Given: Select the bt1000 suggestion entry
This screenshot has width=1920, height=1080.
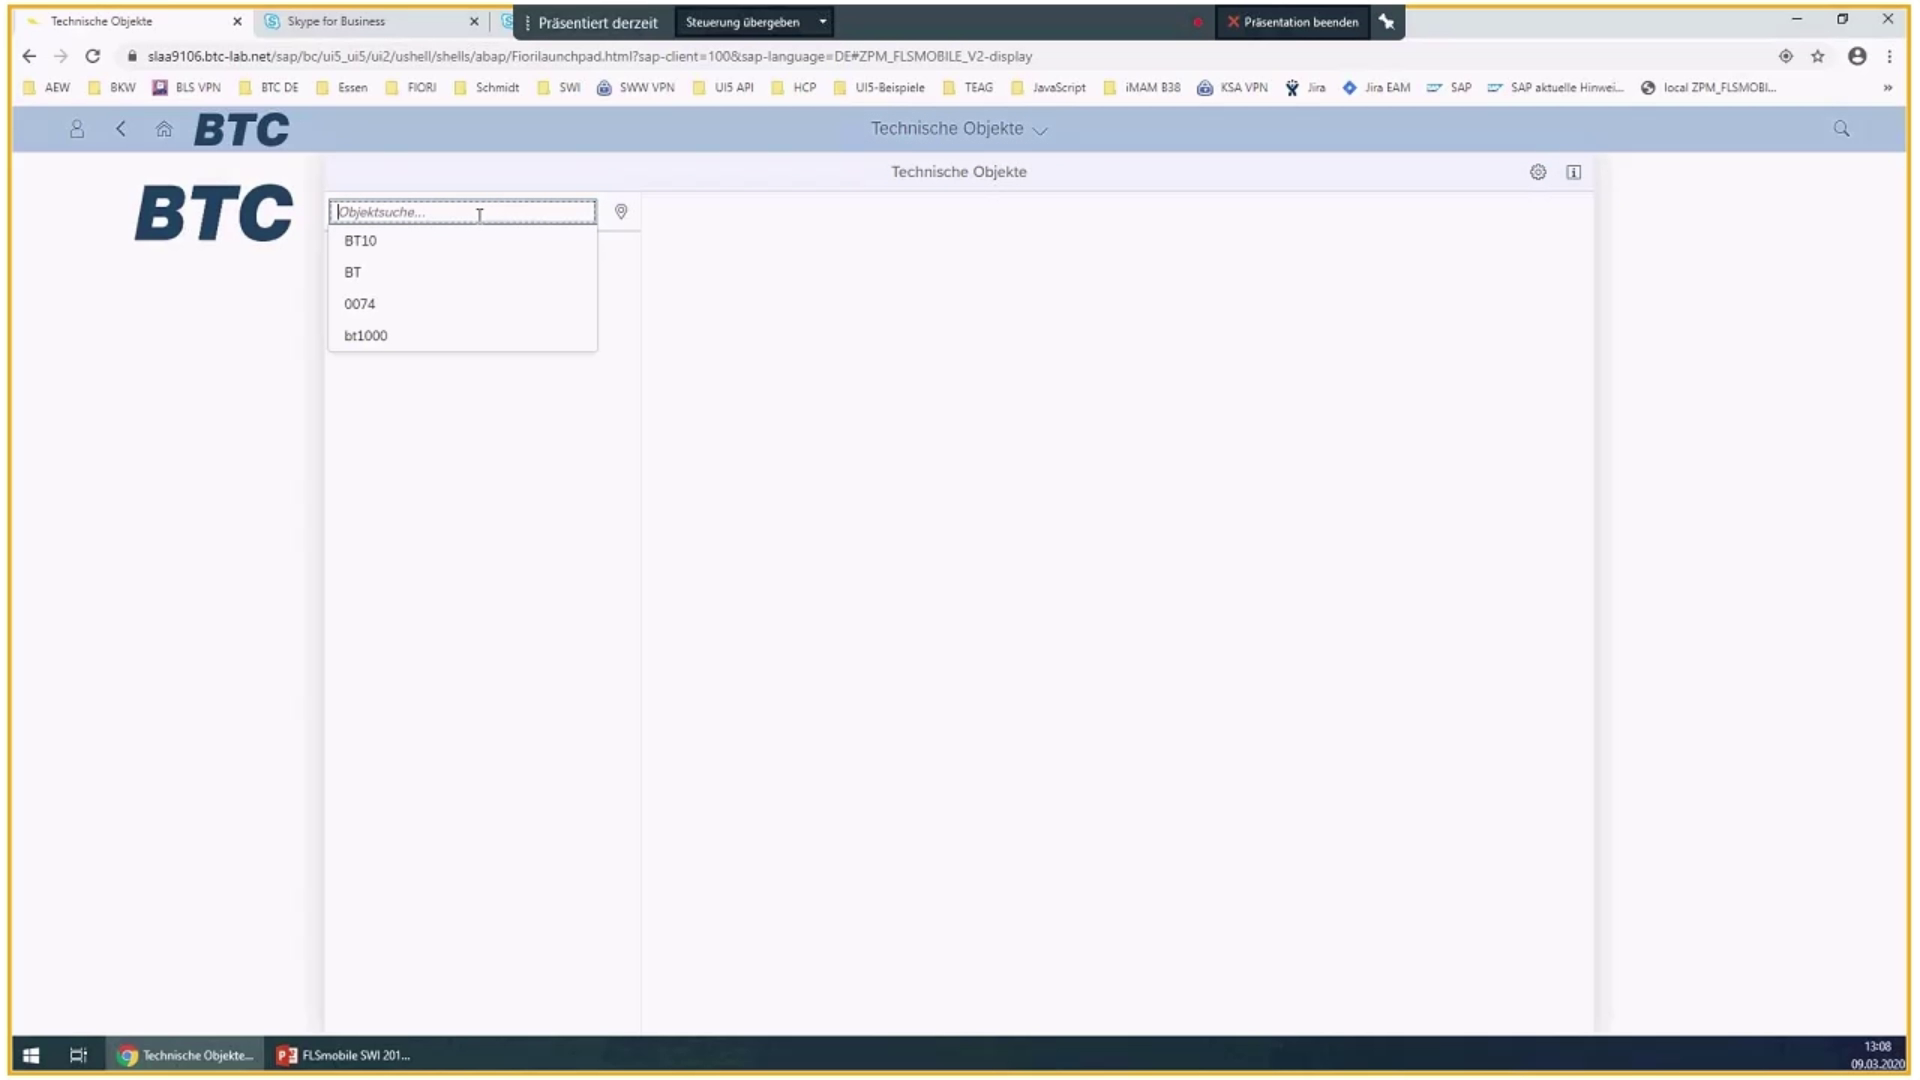Looking at the screenshot, I should 364,335.
